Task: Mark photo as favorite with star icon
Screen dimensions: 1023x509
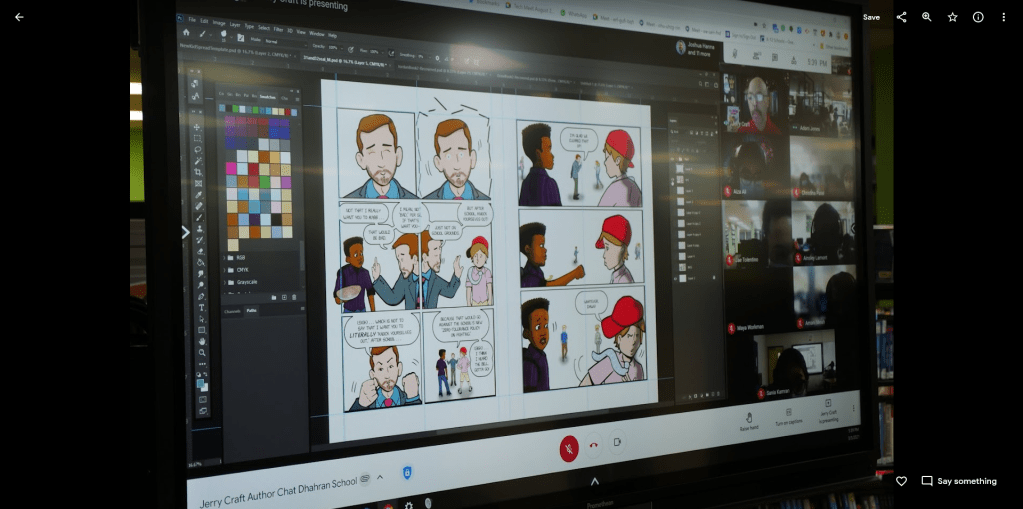Action: pos(953,17)
